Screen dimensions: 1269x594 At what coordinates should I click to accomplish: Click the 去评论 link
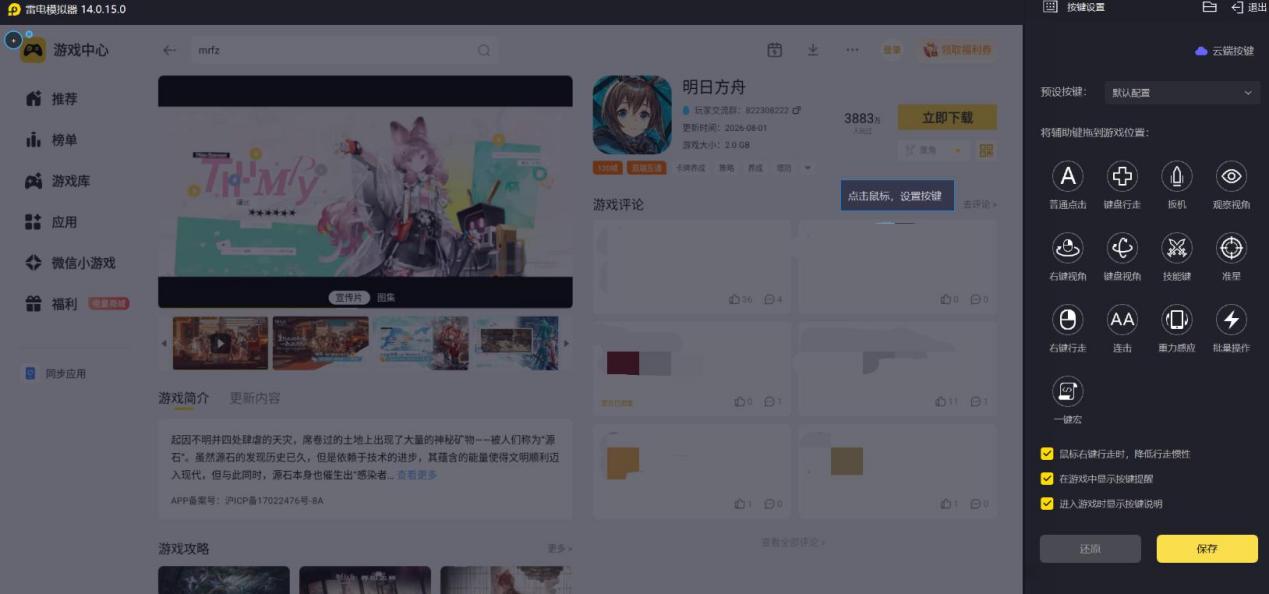(x=980, y=204)
